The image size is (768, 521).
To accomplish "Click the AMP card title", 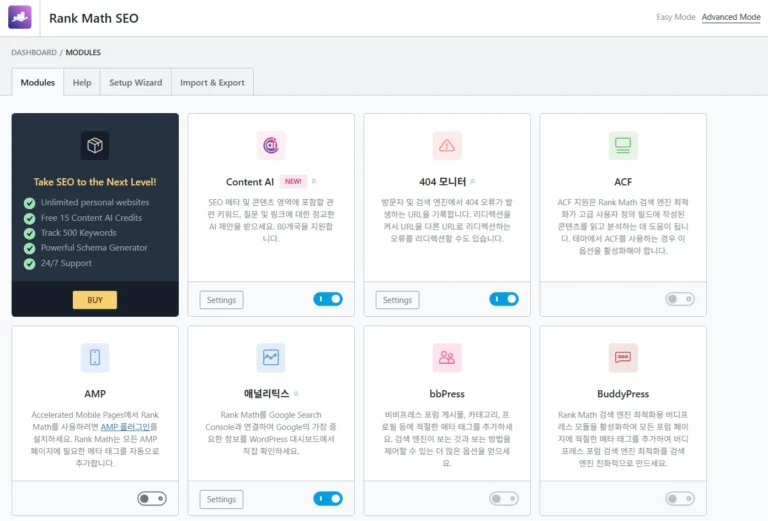I will [95, 394].
